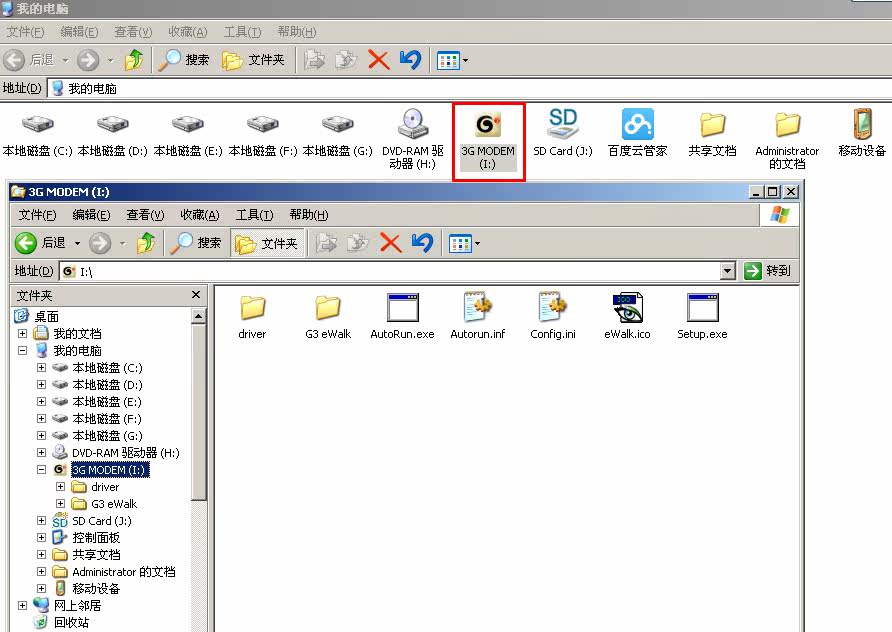The width and height of the screenshot is (892, 632).
Task: Expand the 控制面板 tree node
Action: pyautogui.click(x=41, y=538)
